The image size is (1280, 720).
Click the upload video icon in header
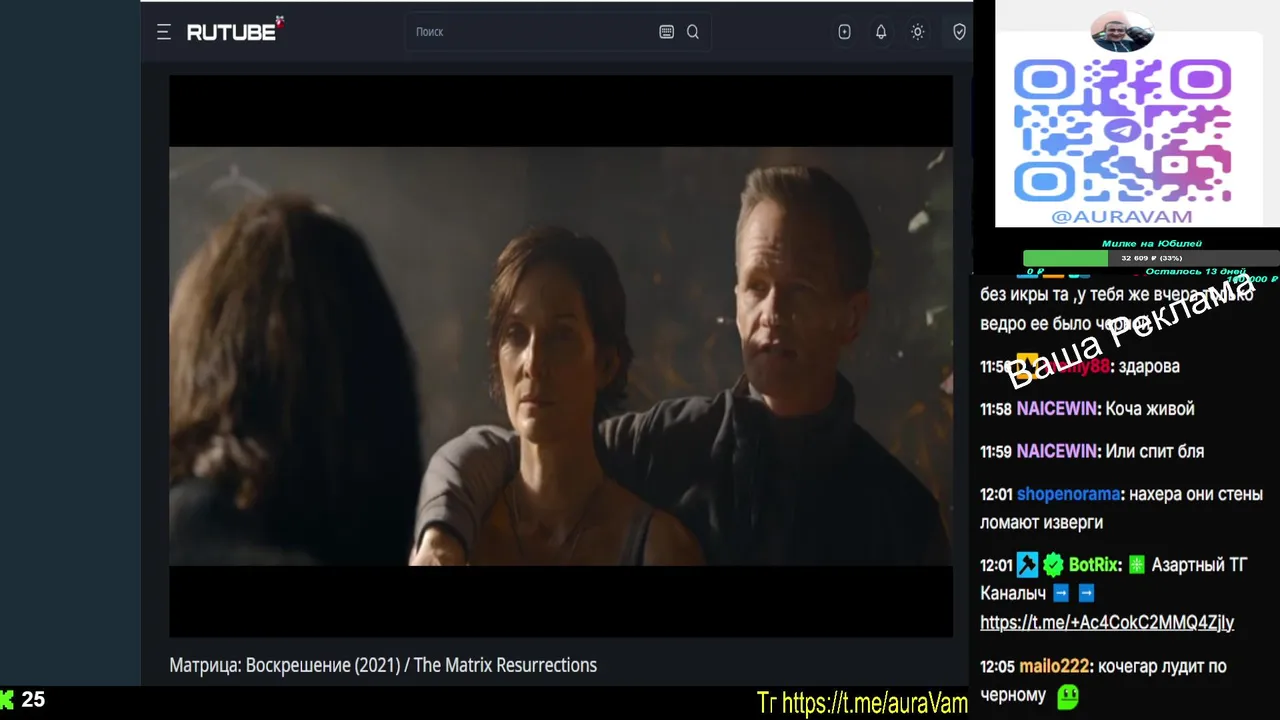pos(845,32)
